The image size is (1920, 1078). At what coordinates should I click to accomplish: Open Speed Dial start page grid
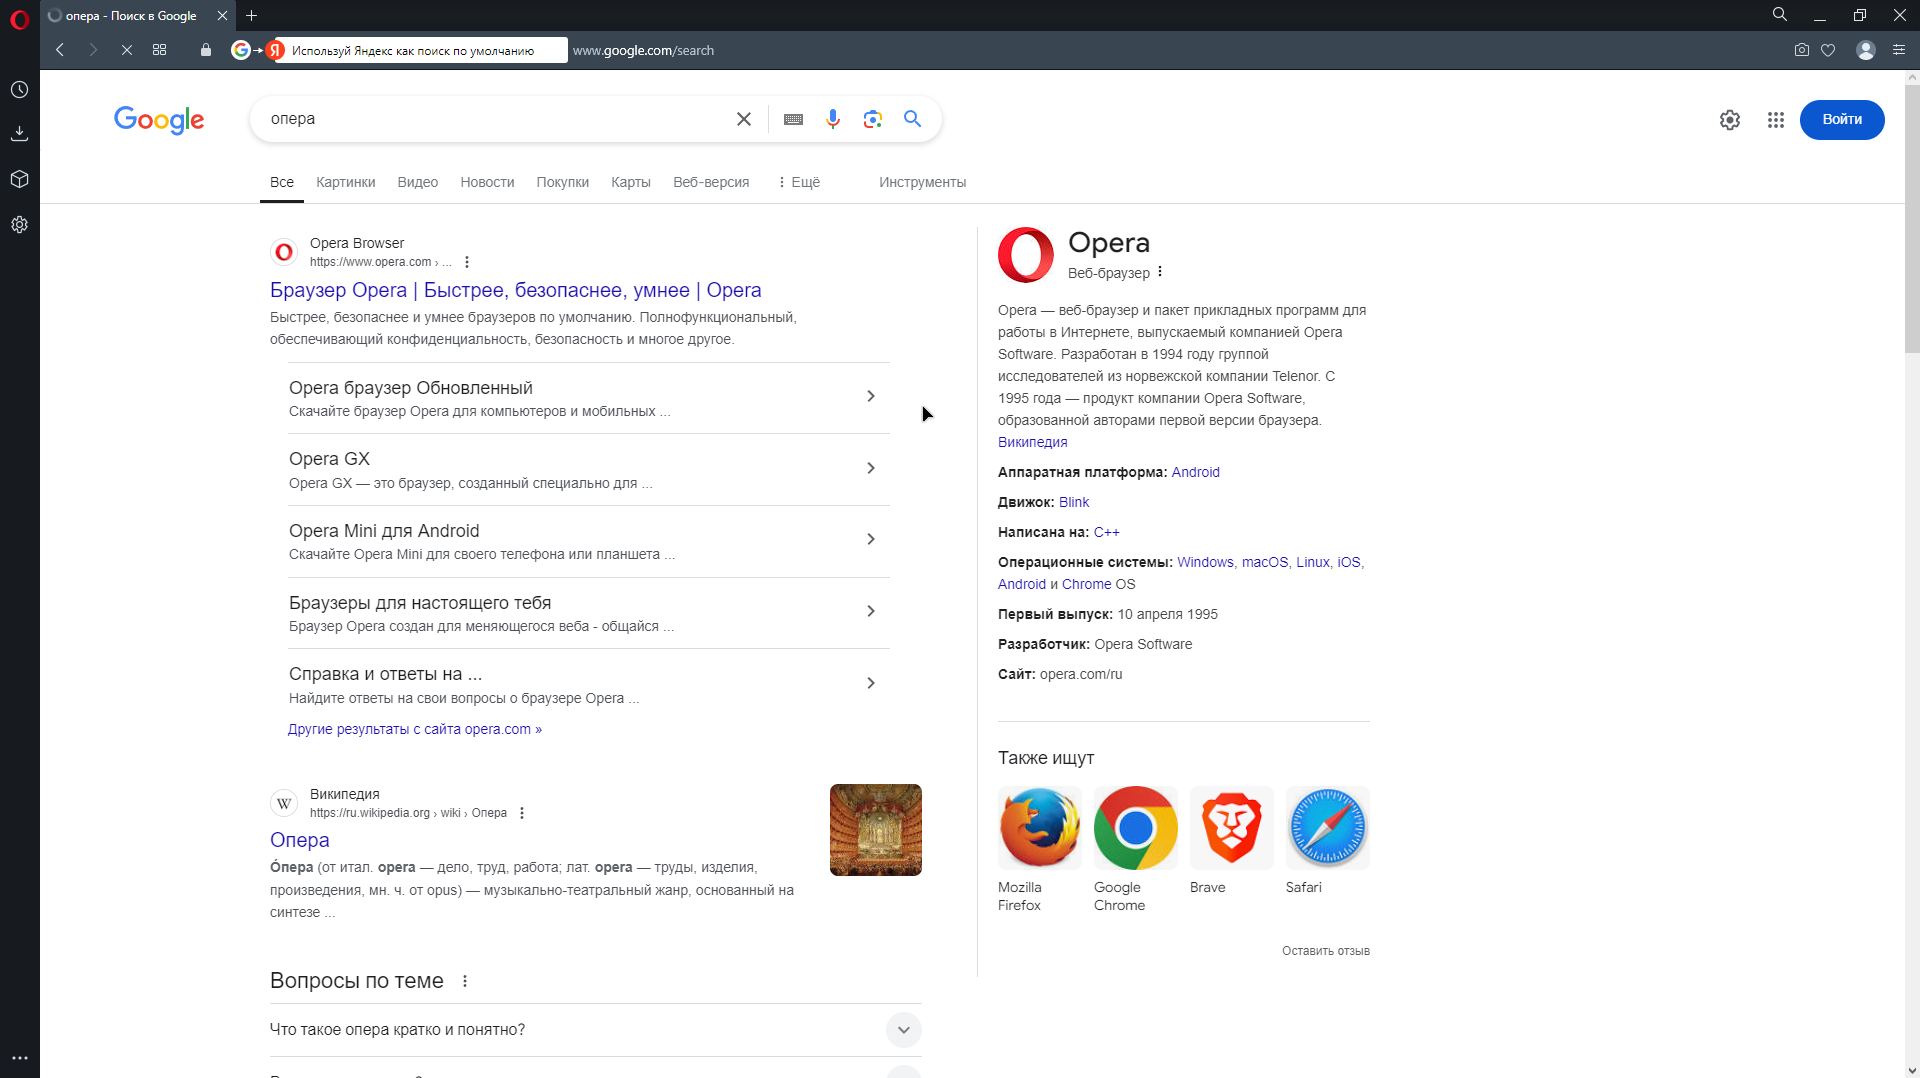(160, 50)
